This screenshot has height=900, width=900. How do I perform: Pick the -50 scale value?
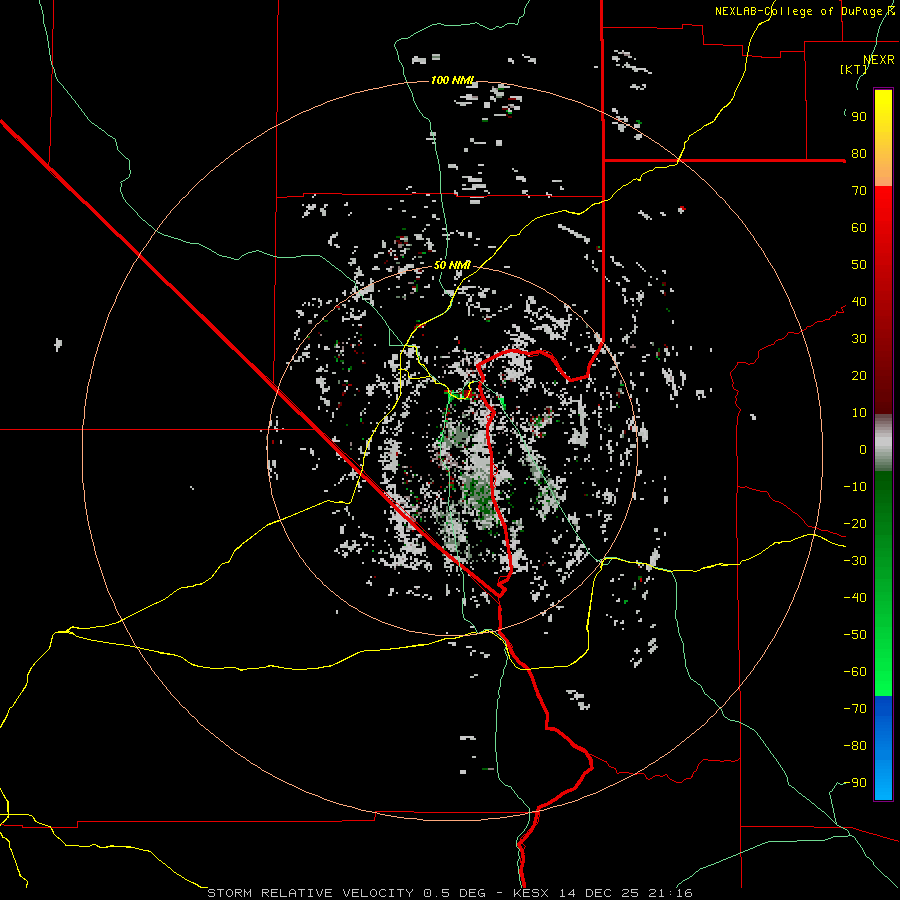coord(855,635)
